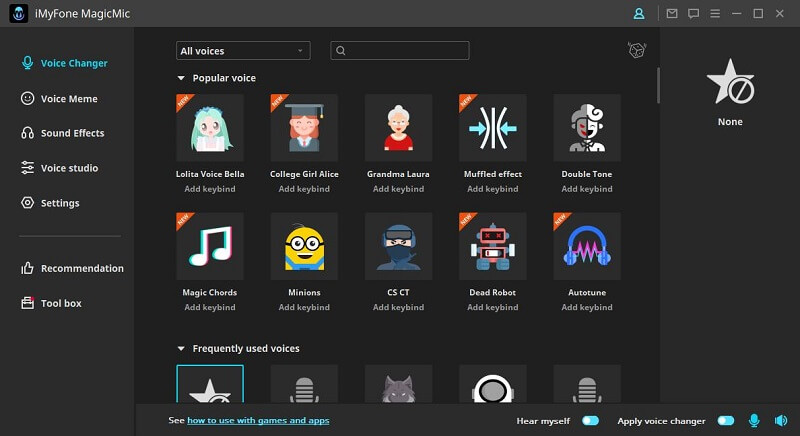Open the user account icon
This screenshot has width=800, height=436.
pos(639,14)
